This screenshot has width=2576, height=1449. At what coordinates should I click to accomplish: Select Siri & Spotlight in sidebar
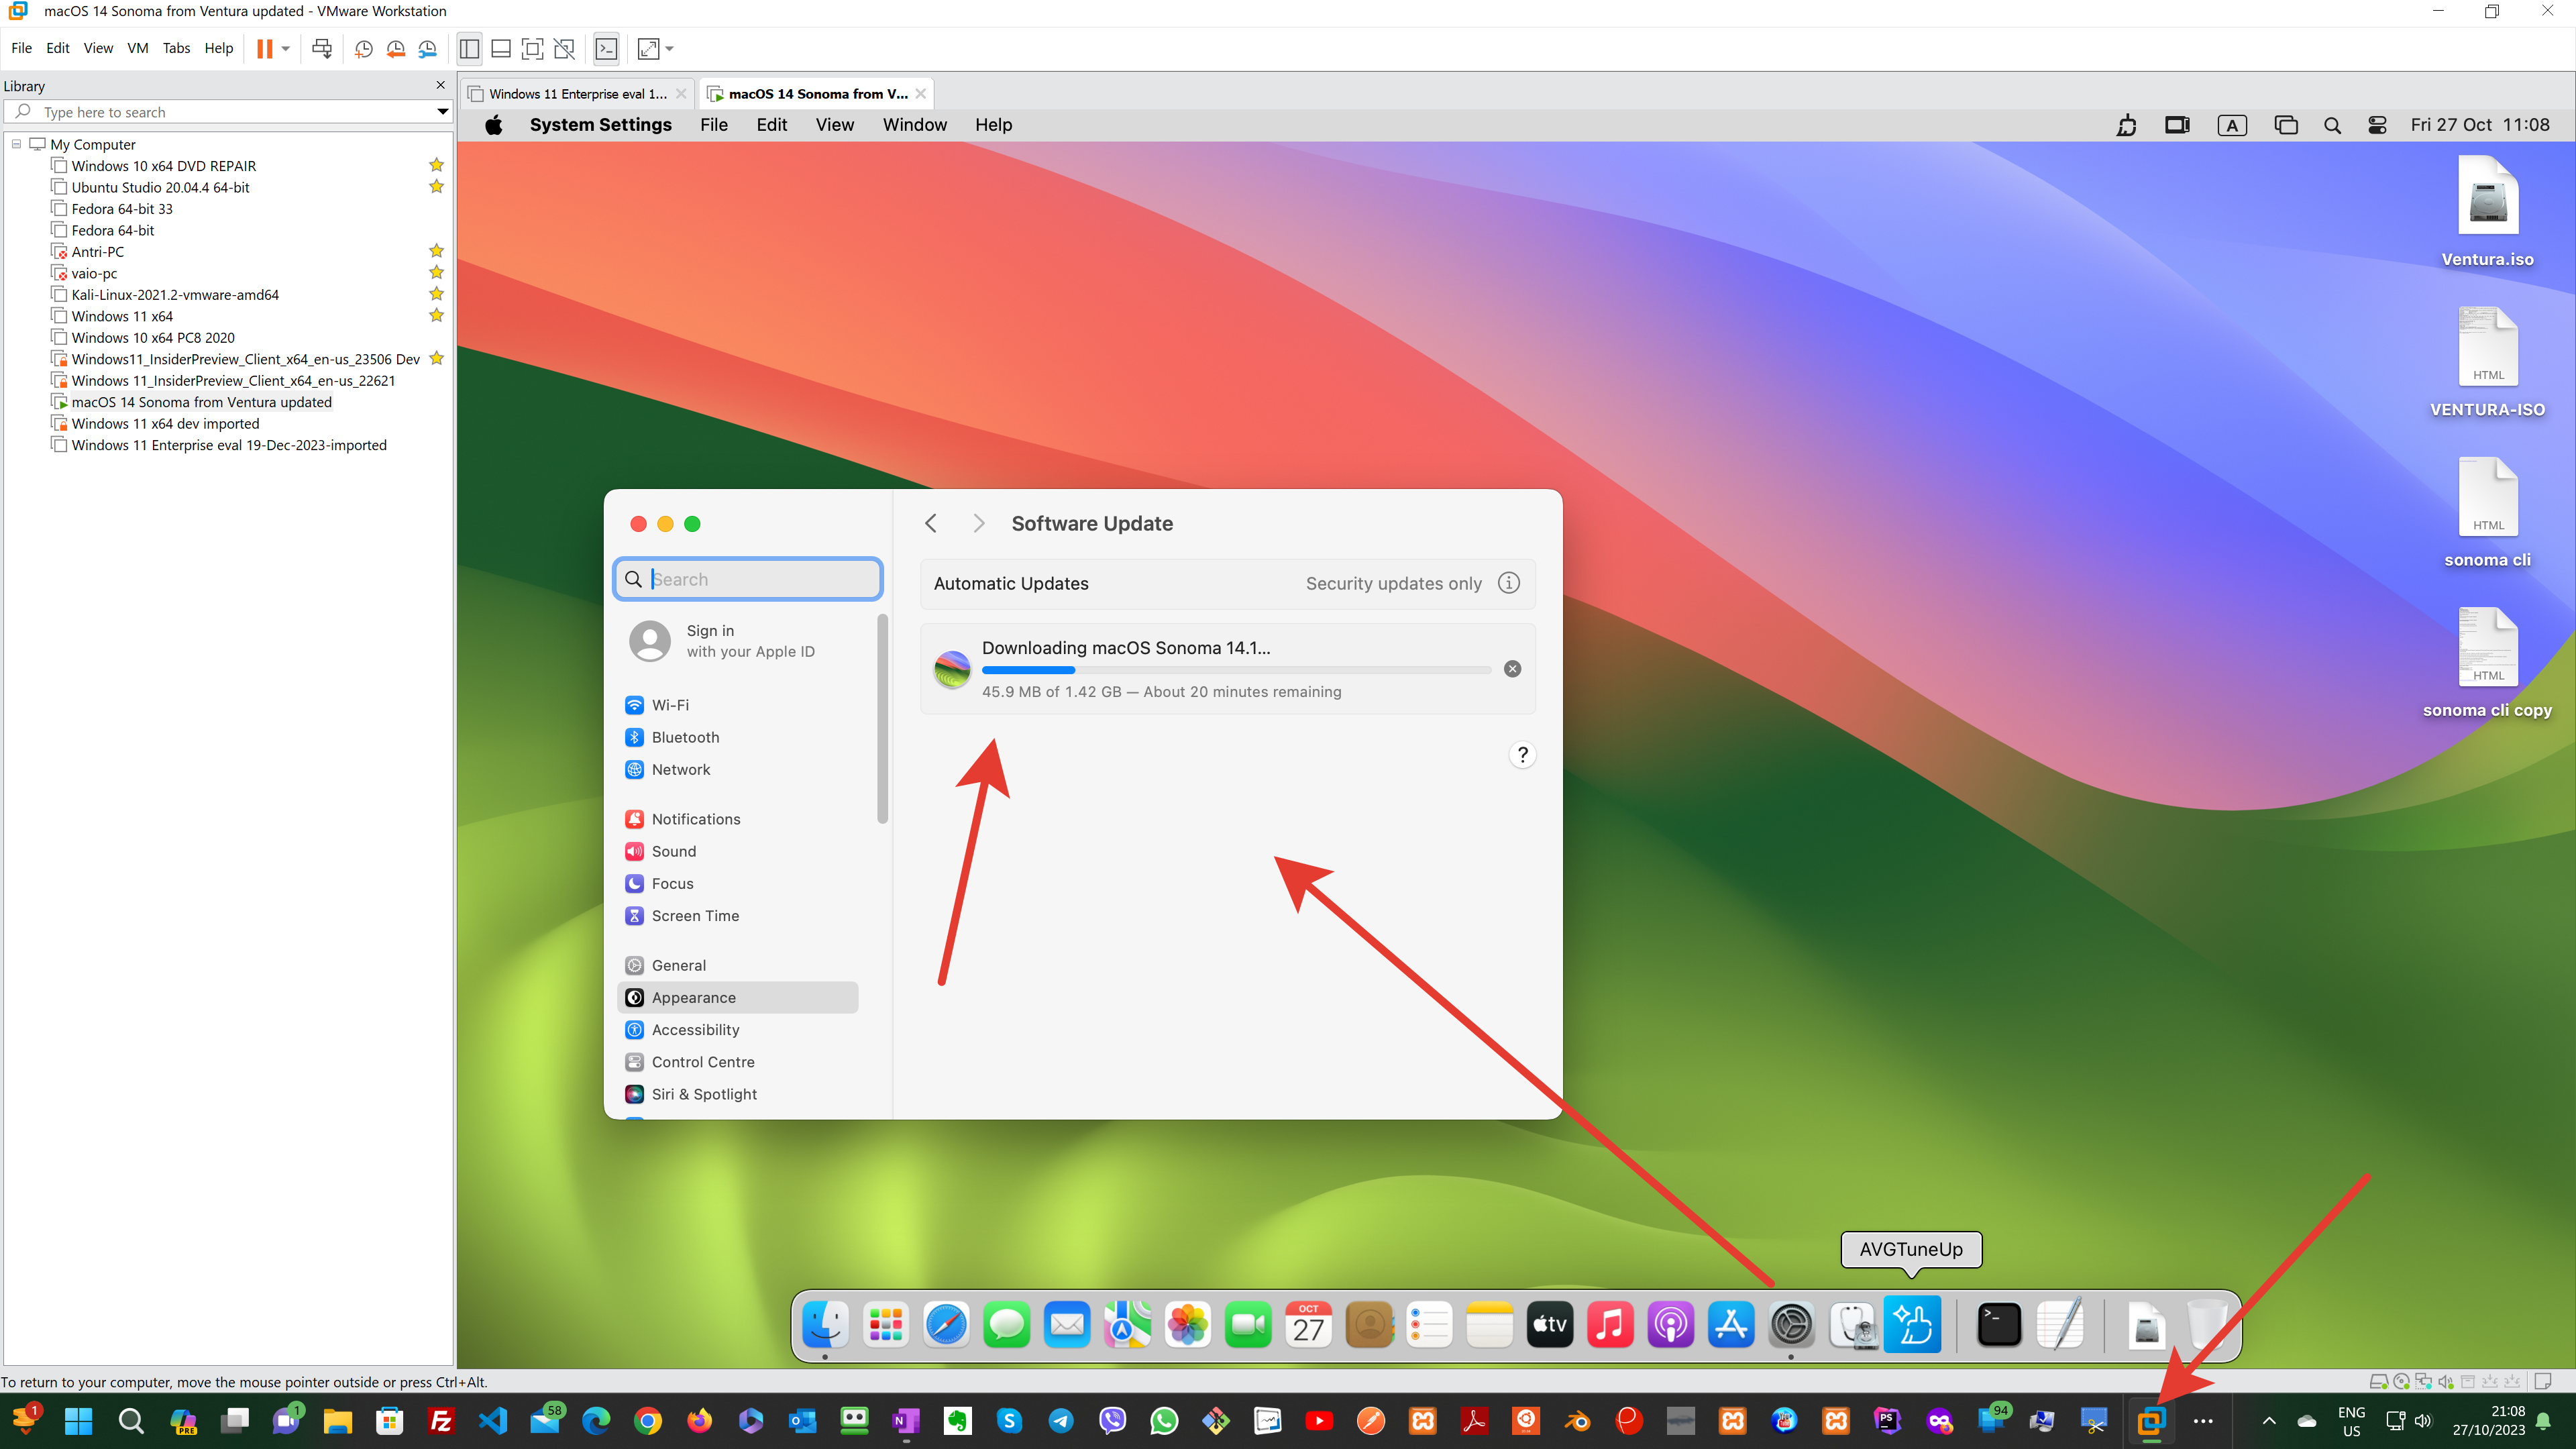[x=737, y=1094]
